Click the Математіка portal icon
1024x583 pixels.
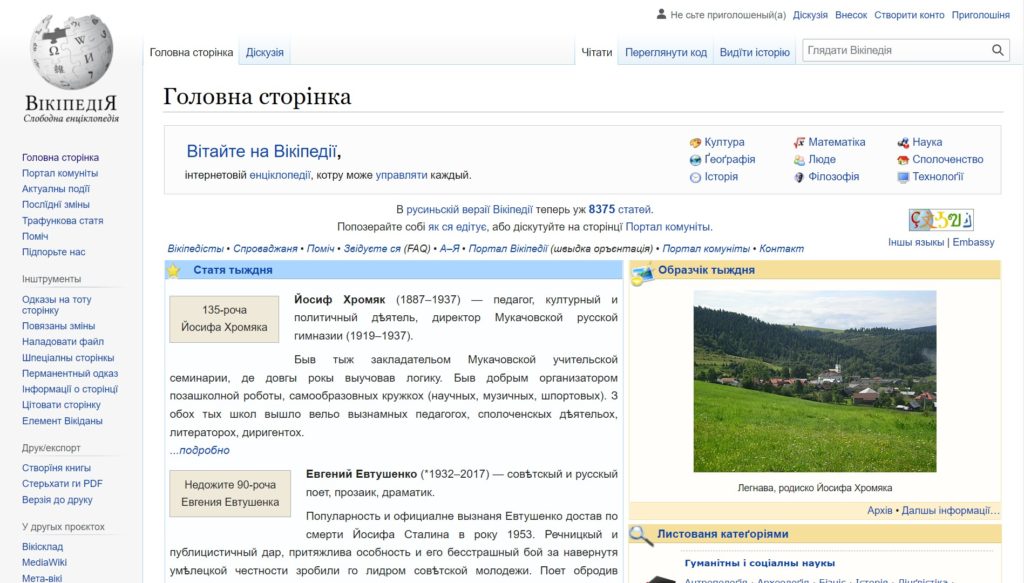click(x=799, y=143)
